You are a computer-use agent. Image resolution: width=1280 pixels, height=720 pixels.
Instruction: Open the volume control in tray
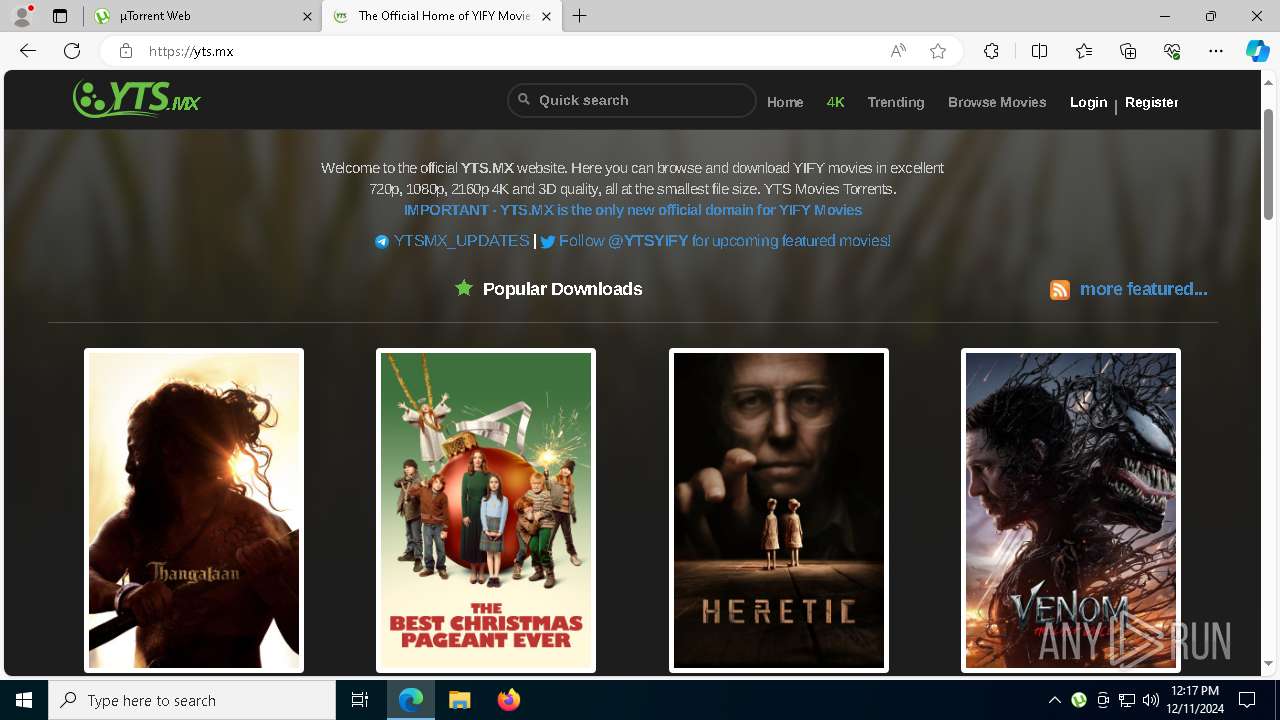pyautogui.click(x=1151, y=700)
